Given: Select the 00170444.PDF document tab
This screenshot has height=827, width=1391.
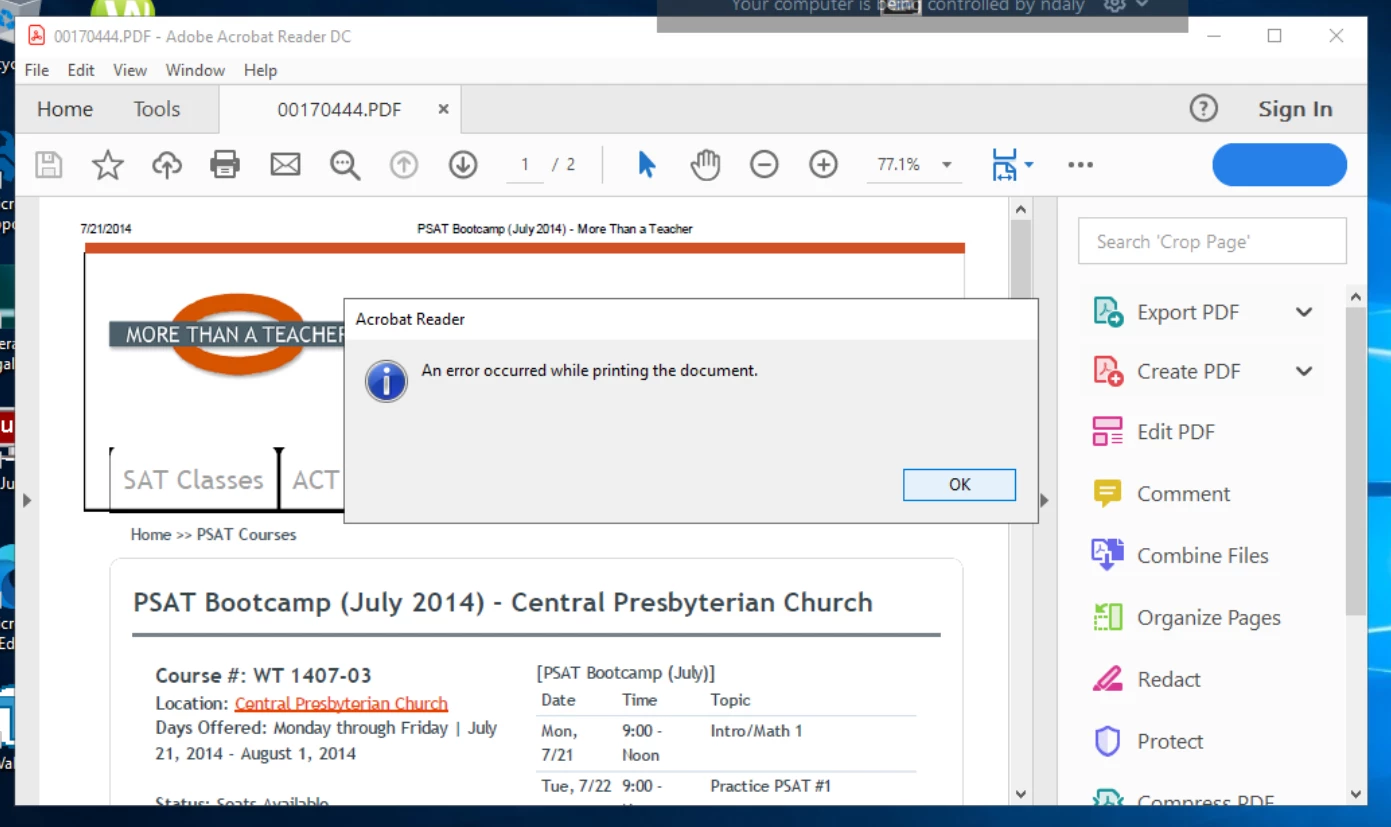Looking at the screenshot, I should coord(339,110).
